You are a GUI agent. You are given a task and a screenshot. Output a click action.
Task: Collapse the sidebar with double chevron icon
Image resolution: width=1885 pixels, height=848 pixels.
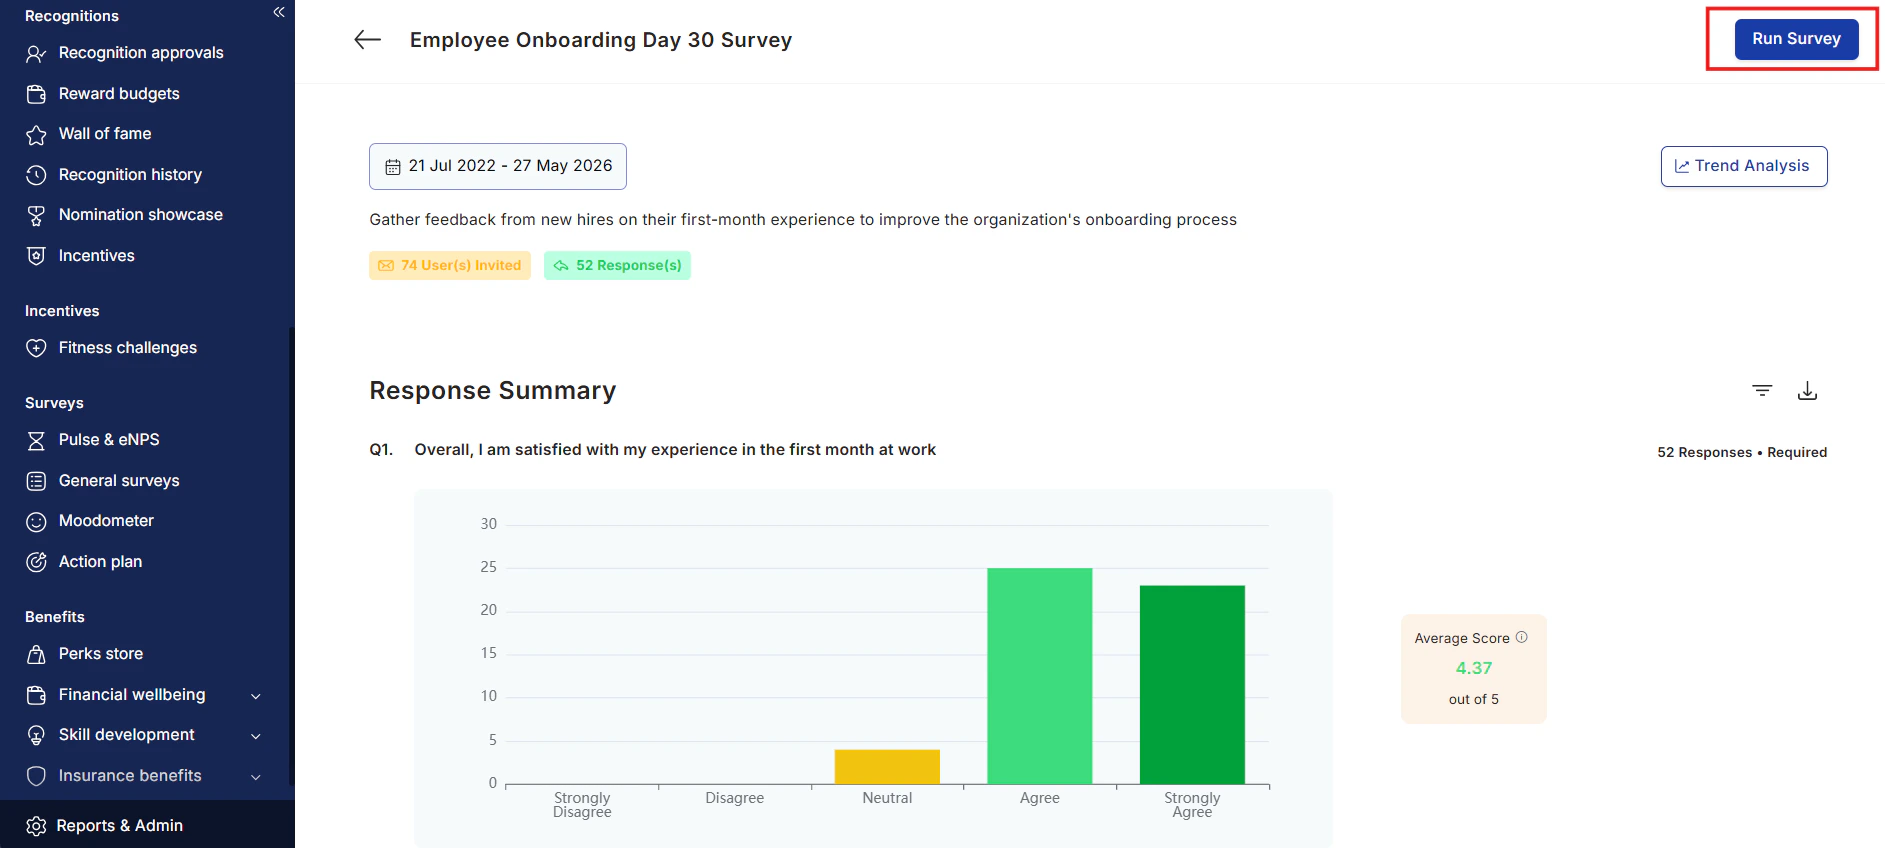(x=279, y=12)
